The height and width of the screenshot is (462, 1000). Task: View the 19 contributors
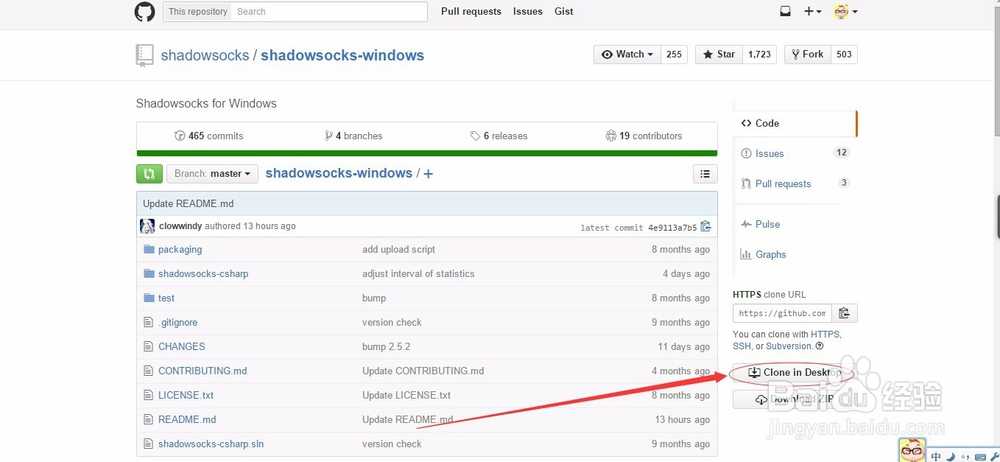pos(643,136)
